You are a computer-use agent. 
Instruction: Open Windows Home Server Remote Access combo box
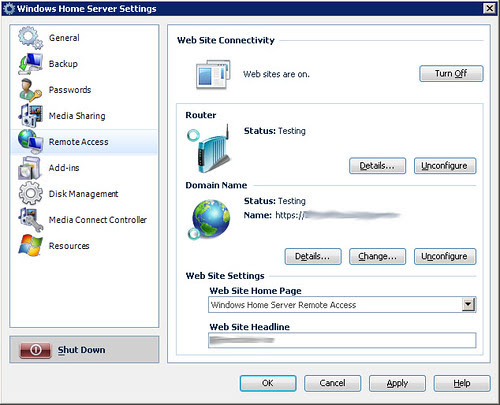pyautogui.click(x=342, y=305)
